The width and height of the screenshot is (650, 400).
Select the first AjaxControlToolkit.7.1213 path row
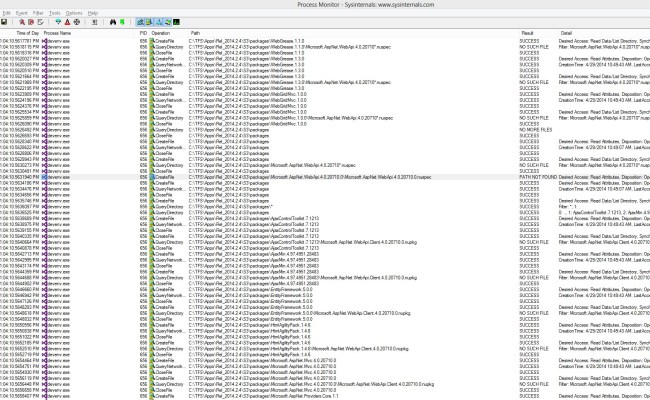tap(254, 218)
